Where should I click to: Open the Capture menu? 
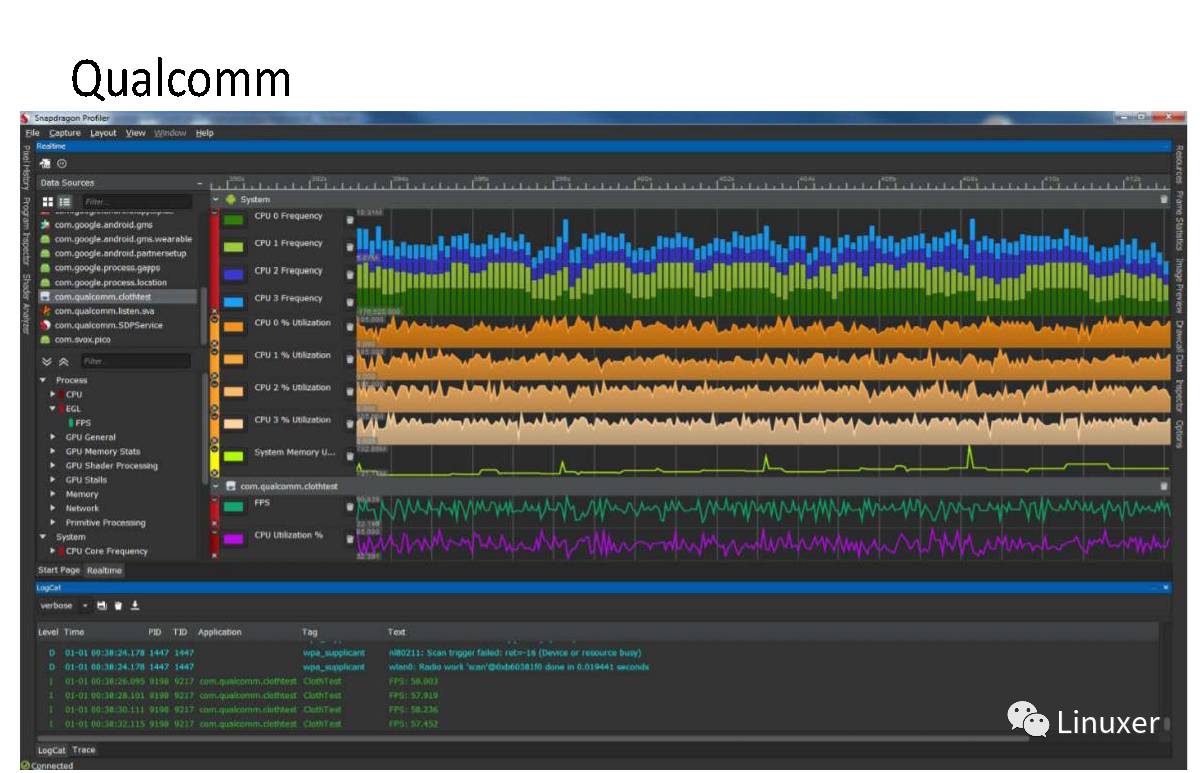pos(65,133)
